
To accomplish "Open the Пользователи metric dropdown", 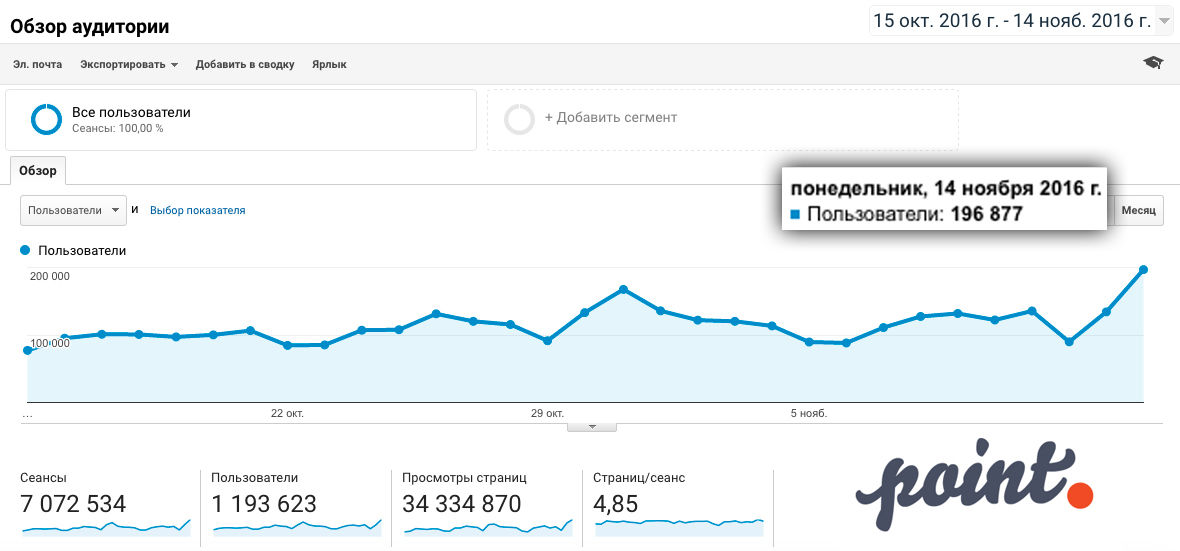I will (x=73, y=211).
